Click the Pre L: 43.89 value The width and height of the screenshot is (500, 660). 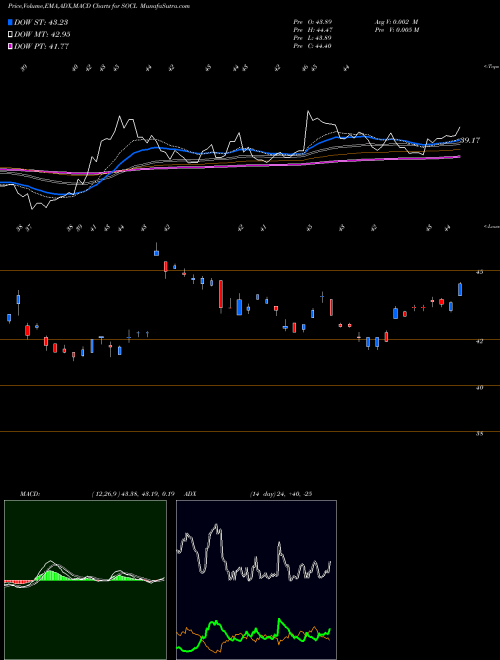click(313, 38)
